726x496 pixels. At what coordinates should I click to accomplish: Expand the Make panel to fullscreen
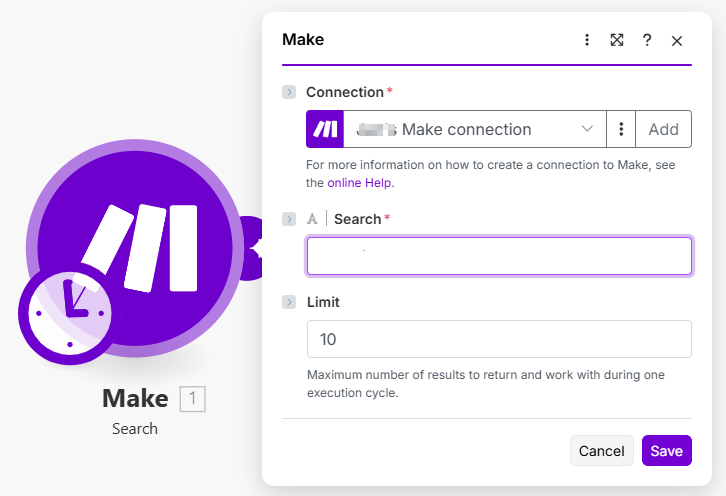(617, 40)
